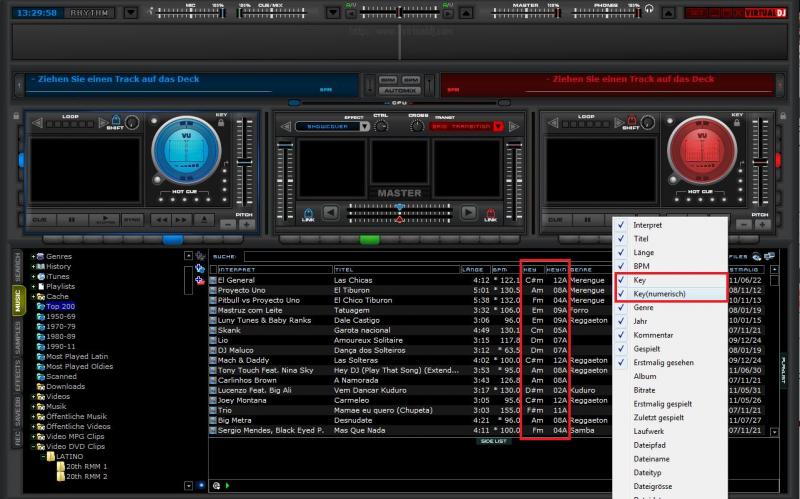The width and height of the screenshot is (800, 499).
Task: Open the red transition dropdown
Action: [x=498, y=127]
